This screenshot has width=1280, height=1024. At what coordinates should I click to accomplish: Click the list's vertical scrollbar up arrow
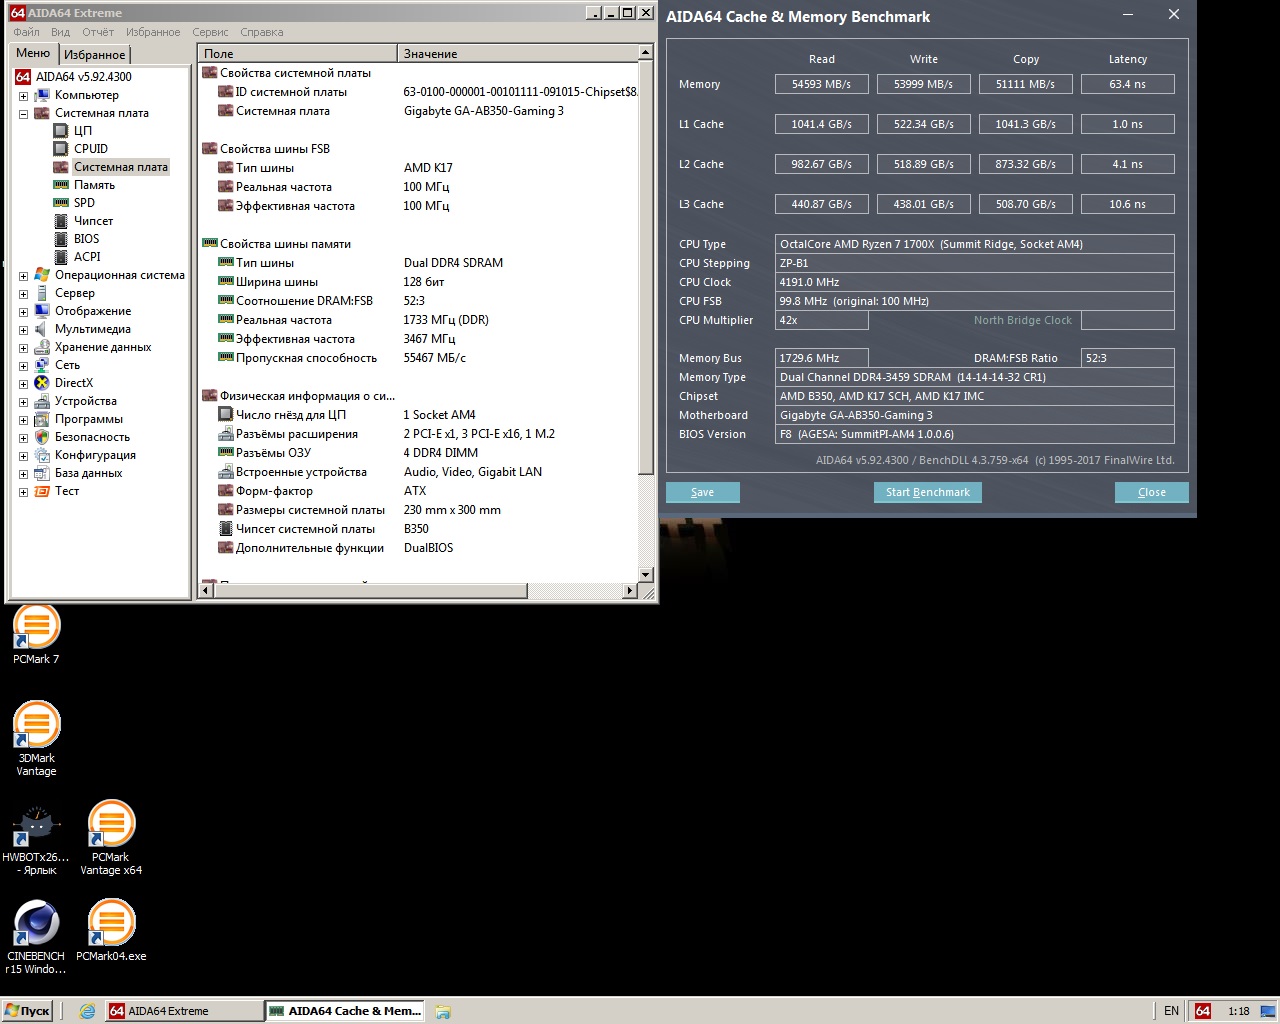[x=646, y=52]
